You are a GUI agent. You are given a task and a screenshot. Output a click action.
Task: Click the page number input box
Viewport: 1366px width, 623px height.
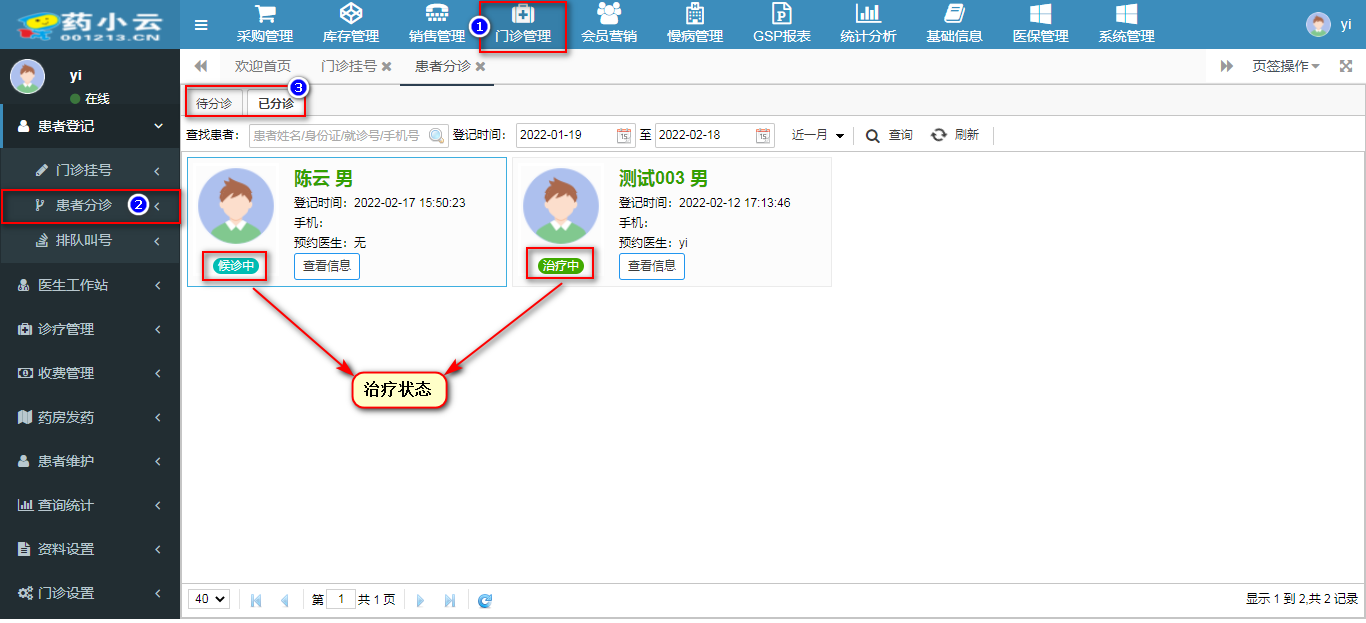(341, 599)
